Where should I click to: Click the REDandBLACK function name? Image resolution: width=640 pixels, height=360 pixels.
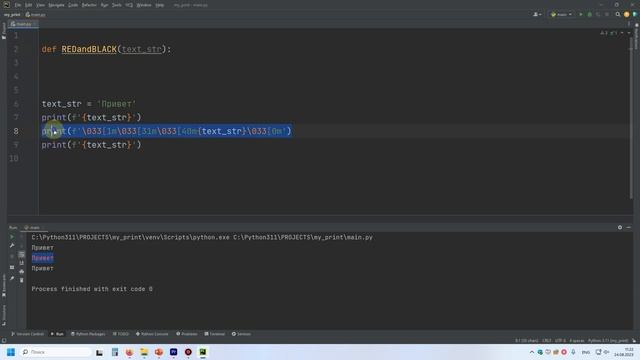click(89, 49)
